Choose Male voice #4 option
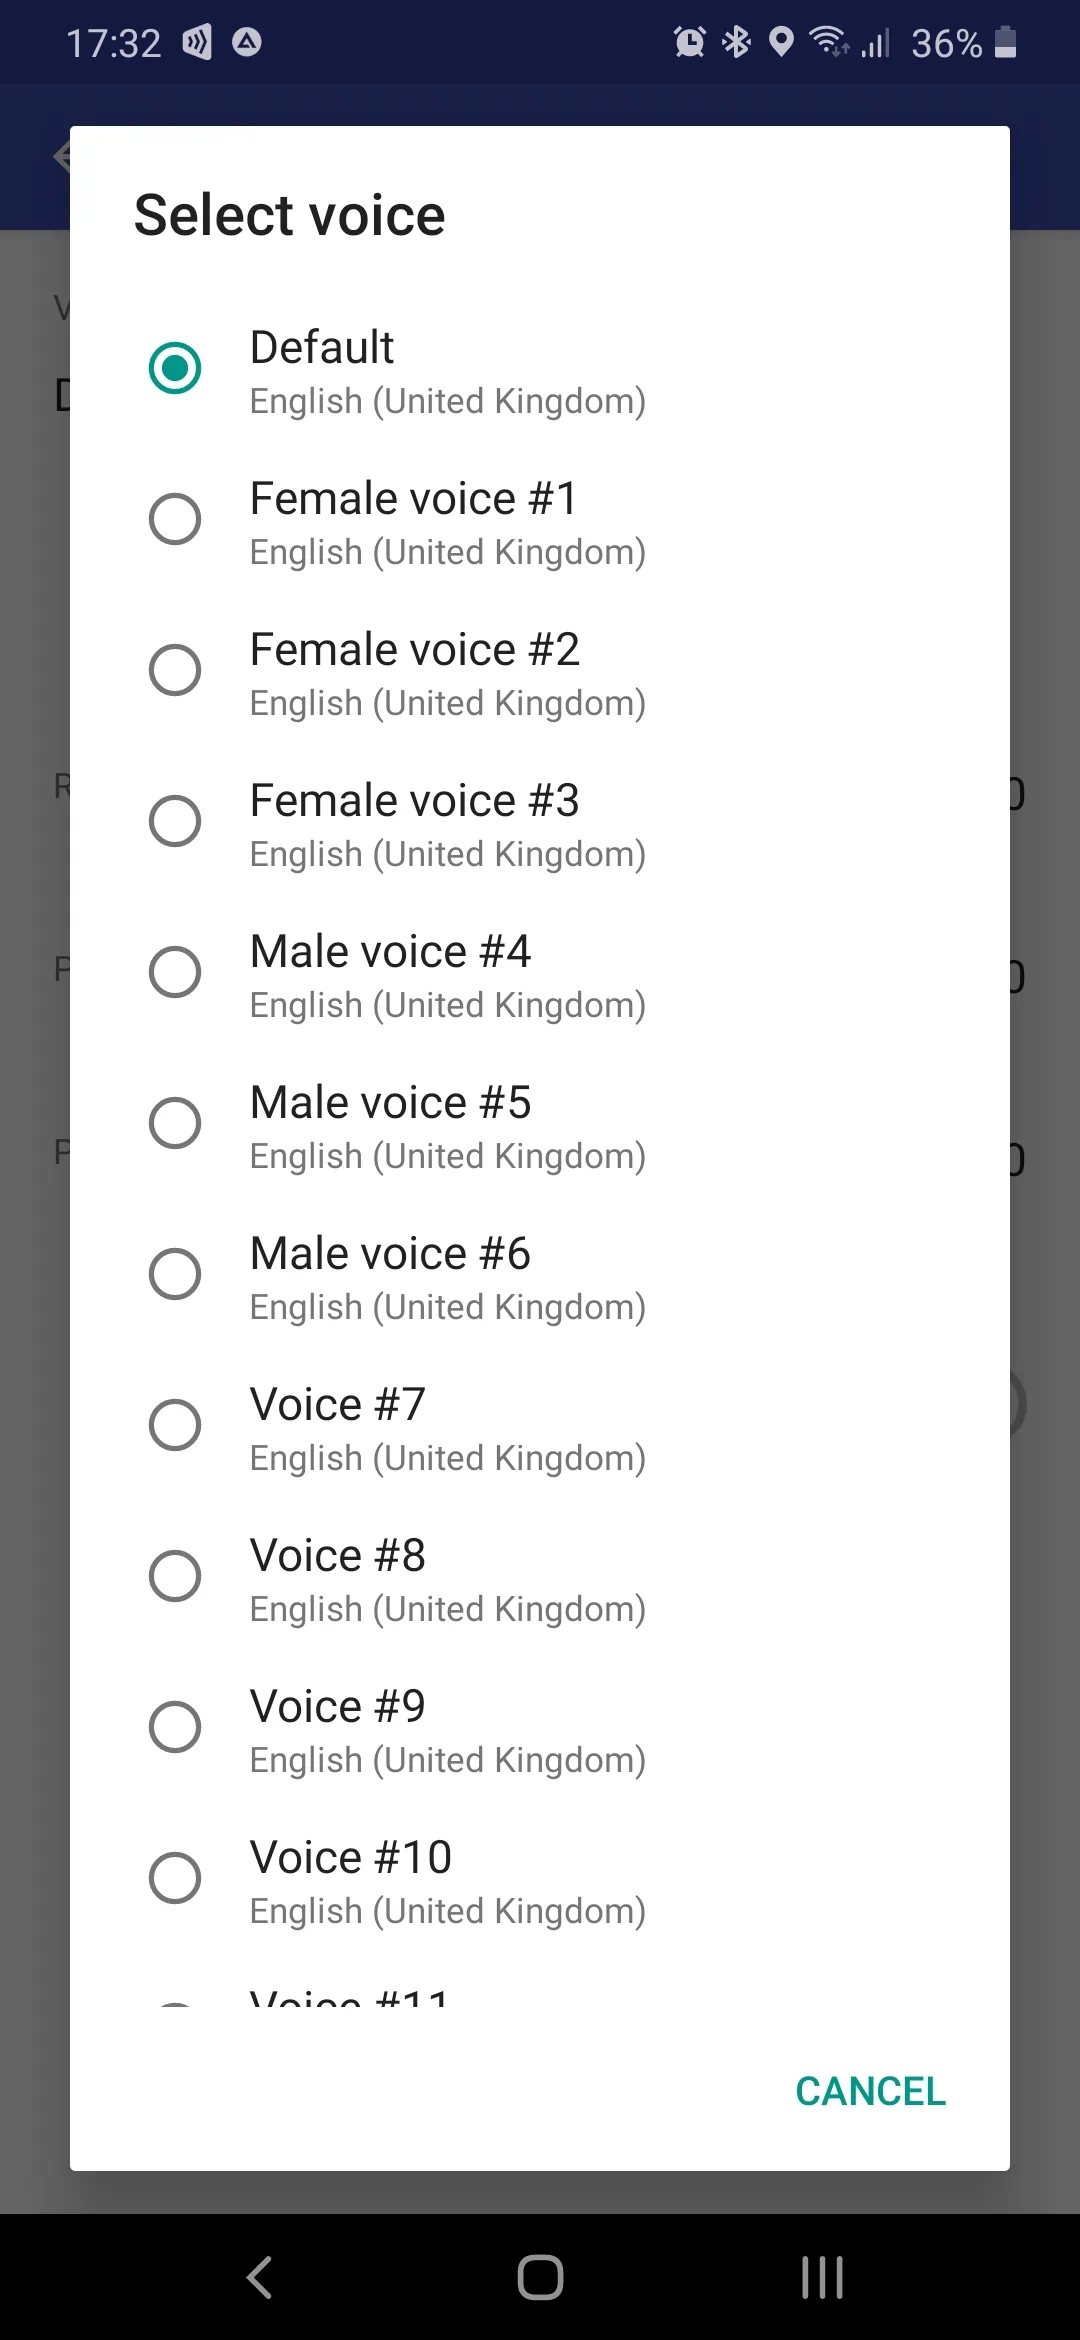 click(175, 972)
